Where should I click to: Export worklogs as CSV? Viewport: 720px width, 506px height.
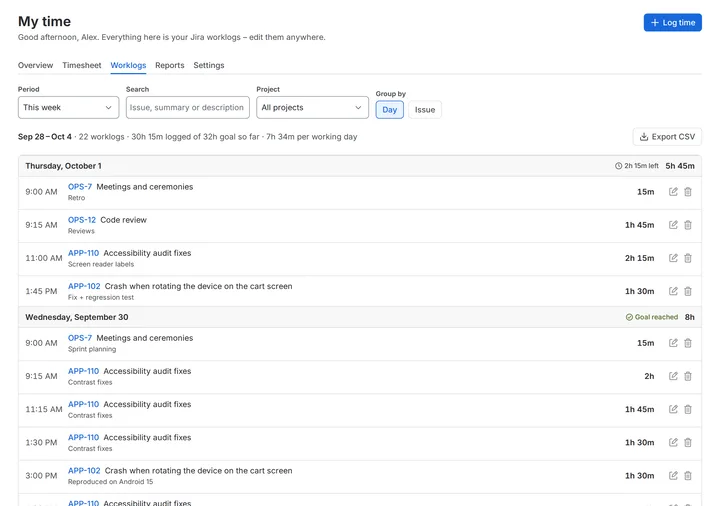[x=667, y=137]
